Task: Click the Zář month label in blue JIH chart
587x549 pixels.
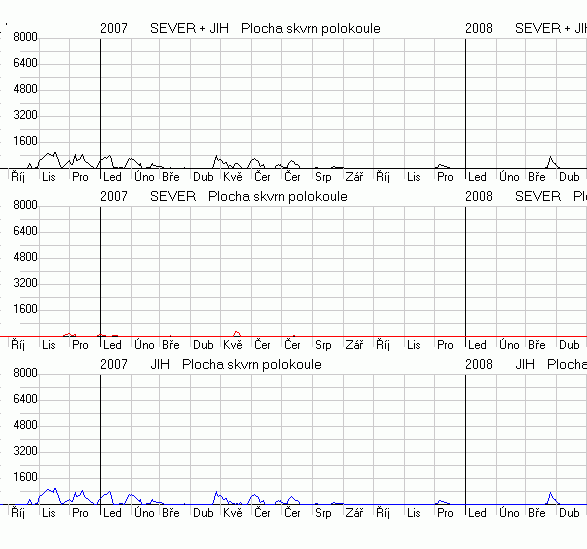Action: point(354,513)
